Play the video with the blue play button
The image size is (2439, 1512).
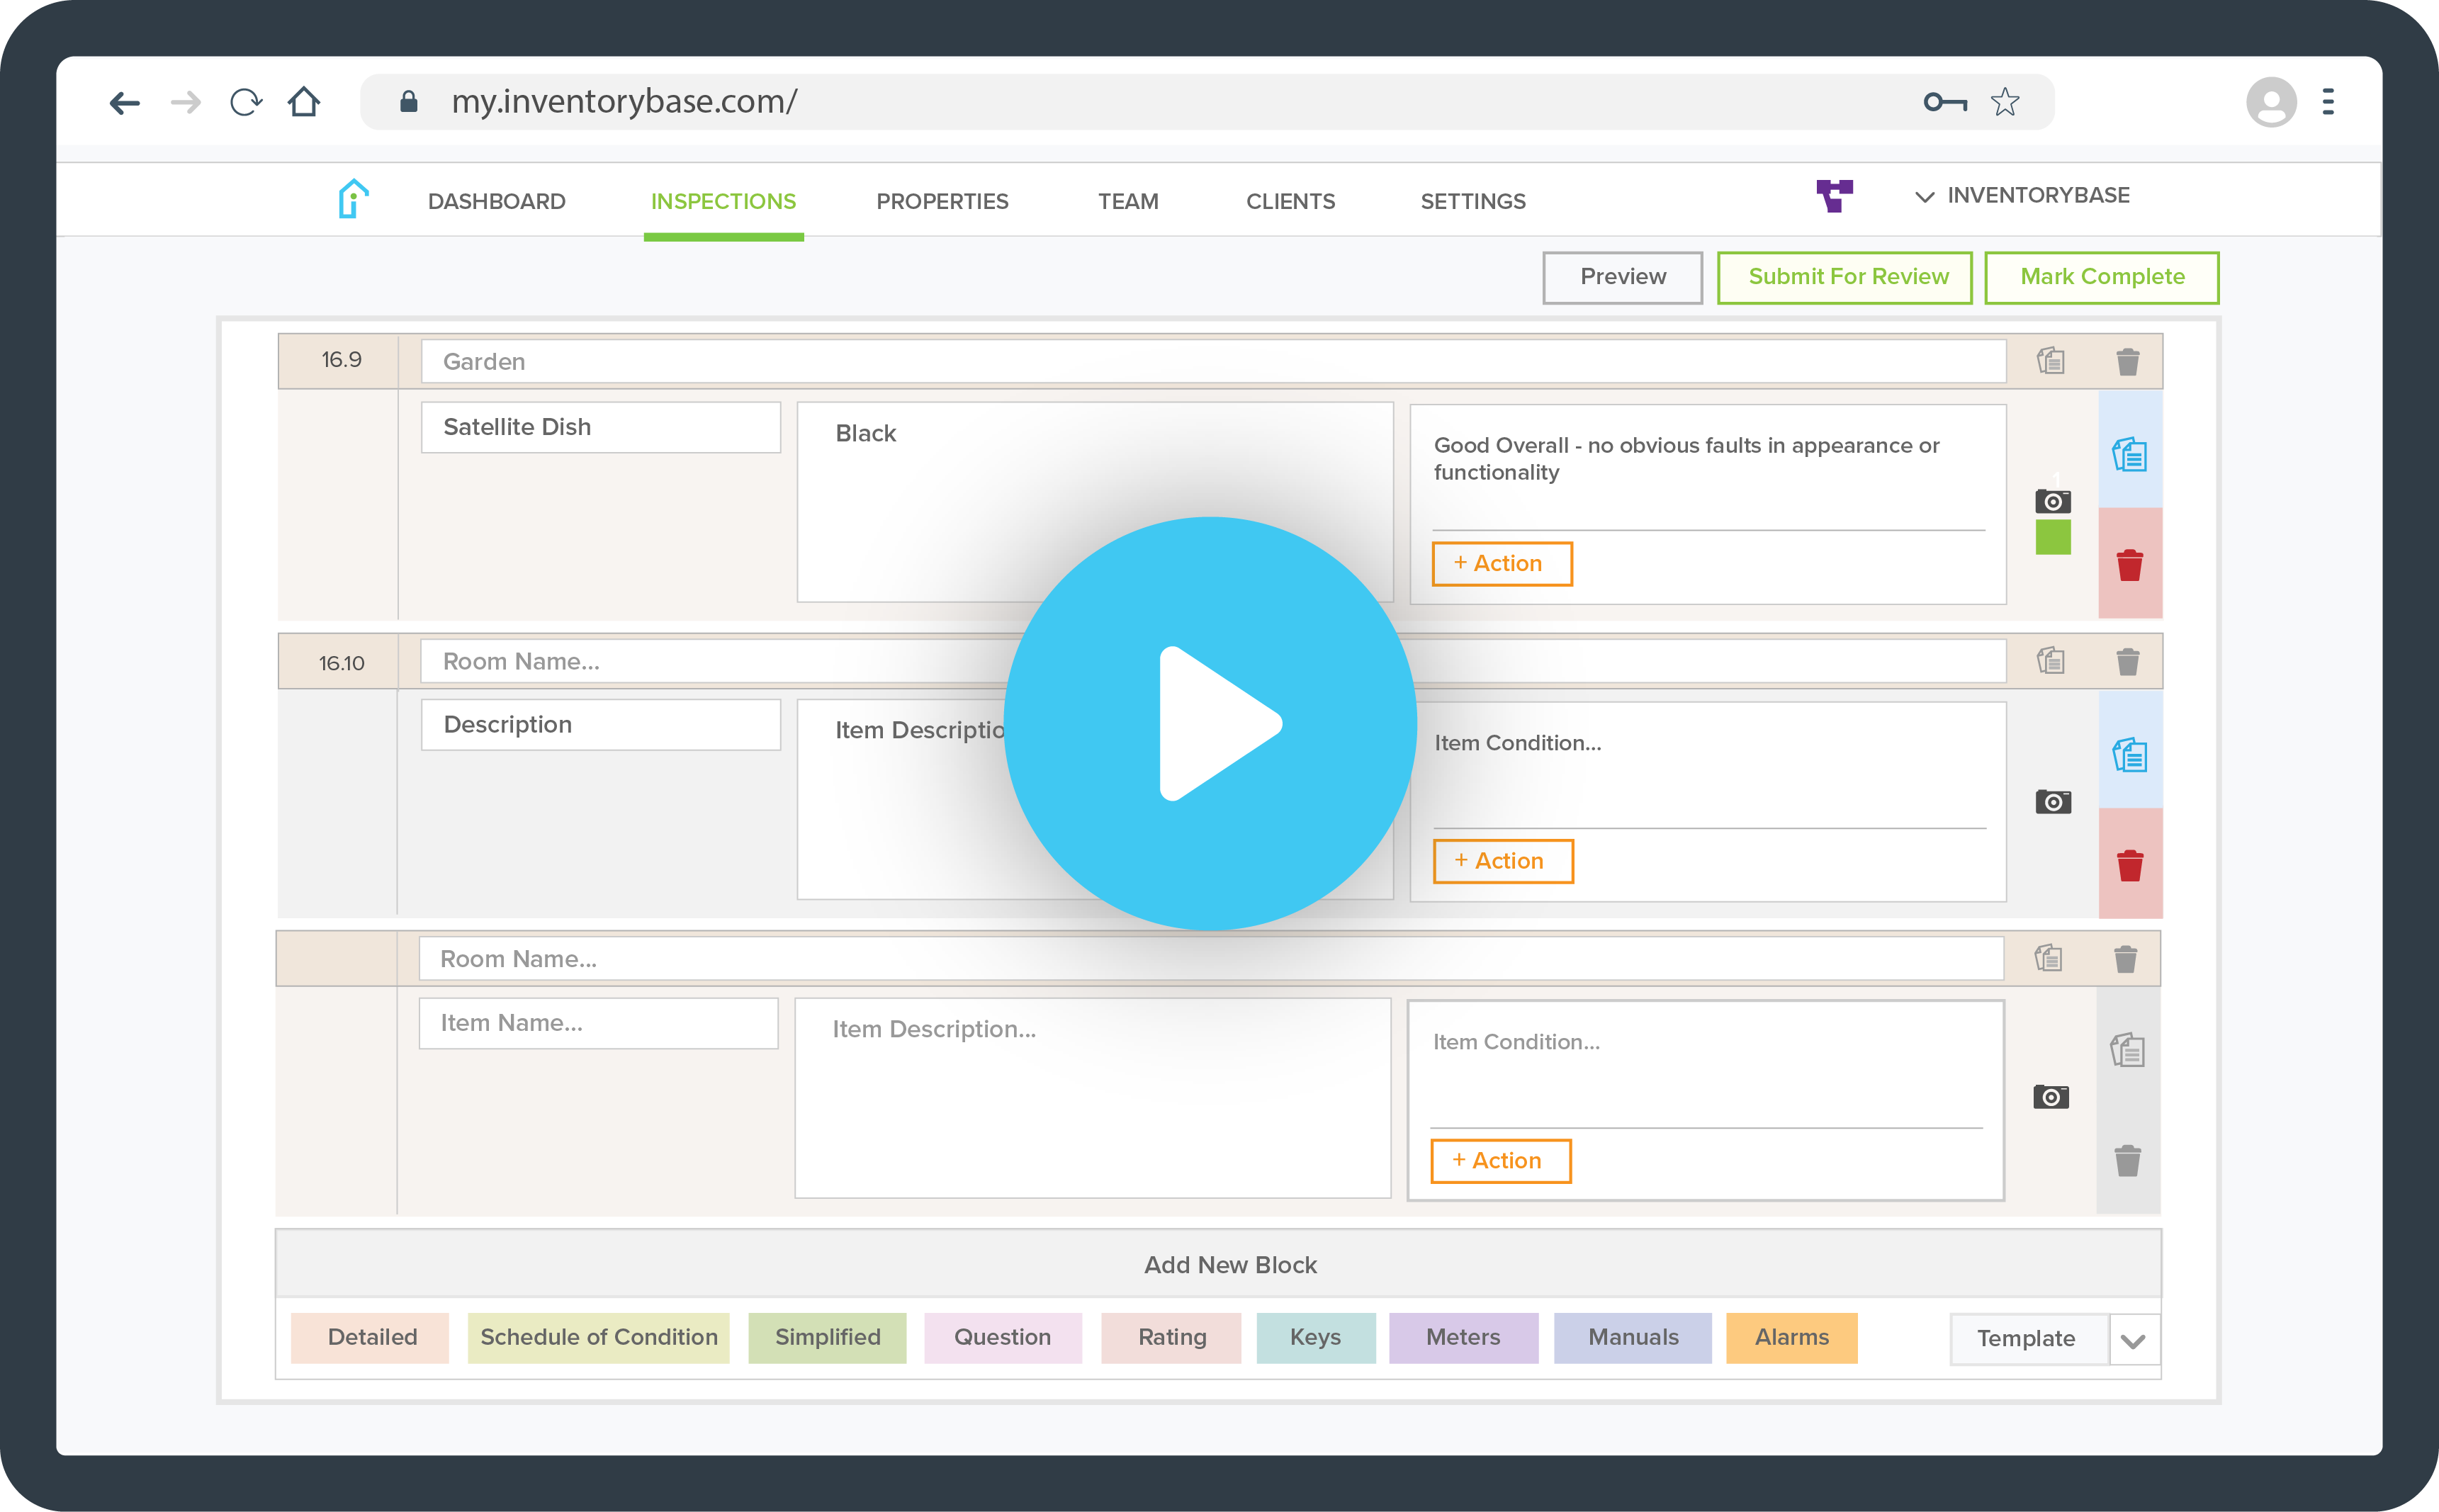(x=1210, y=723)
